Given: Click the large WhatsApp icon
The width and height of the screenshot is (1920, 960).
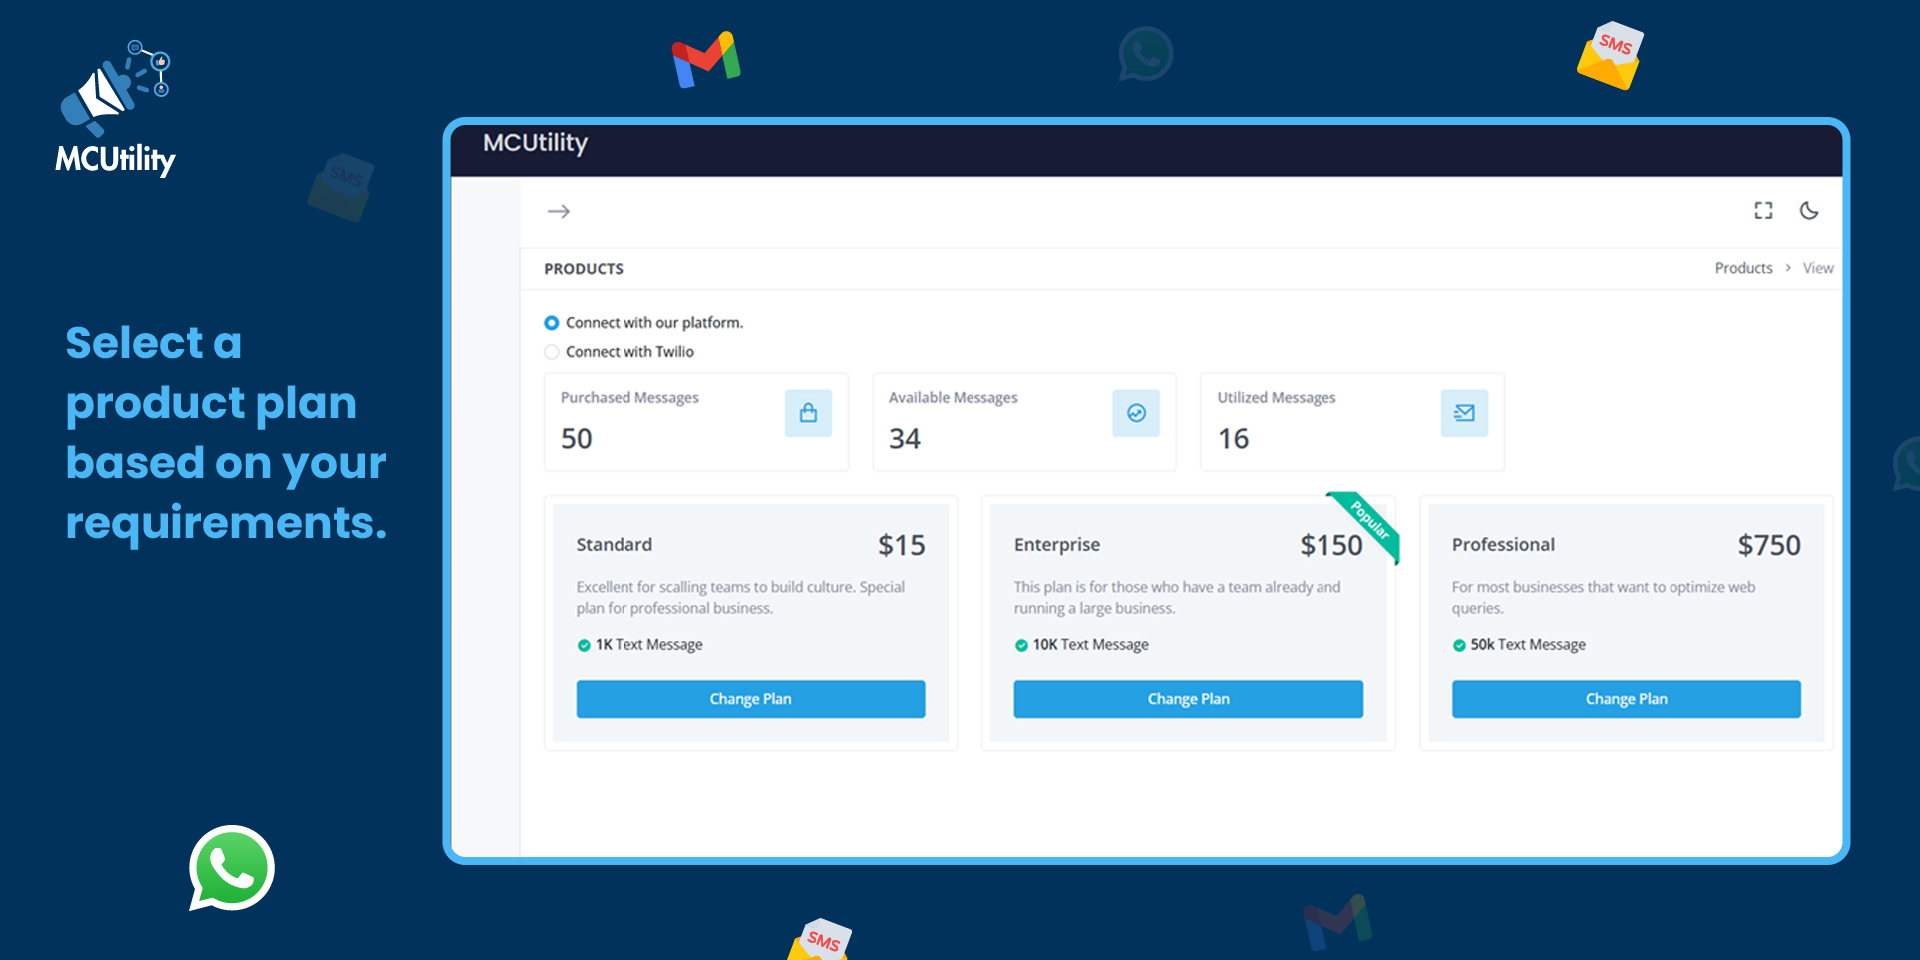Looking at the screenshot, I should point(232,868).
